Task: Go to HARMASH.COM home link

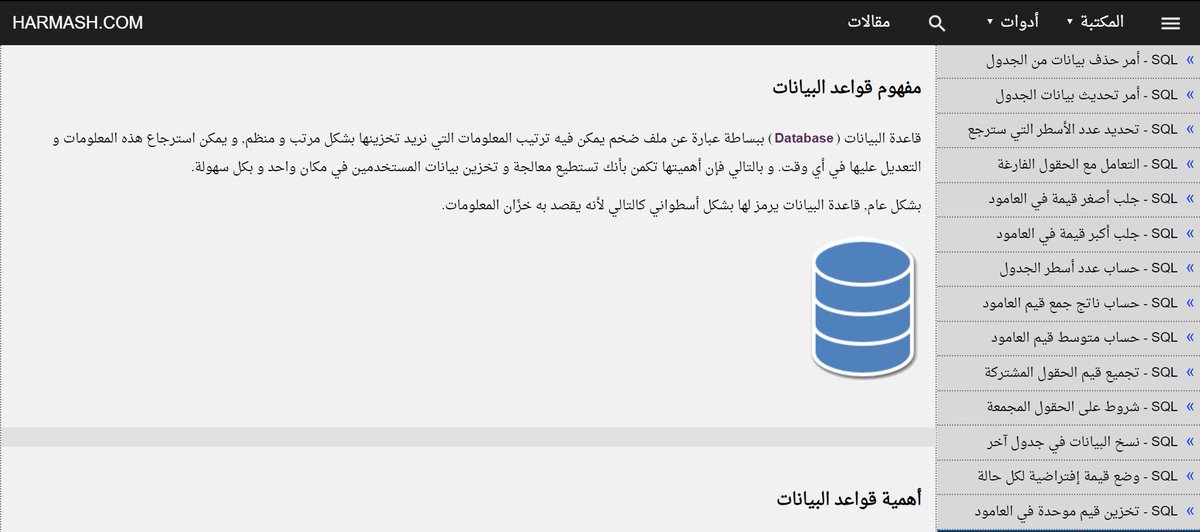Action: (78, 22)
